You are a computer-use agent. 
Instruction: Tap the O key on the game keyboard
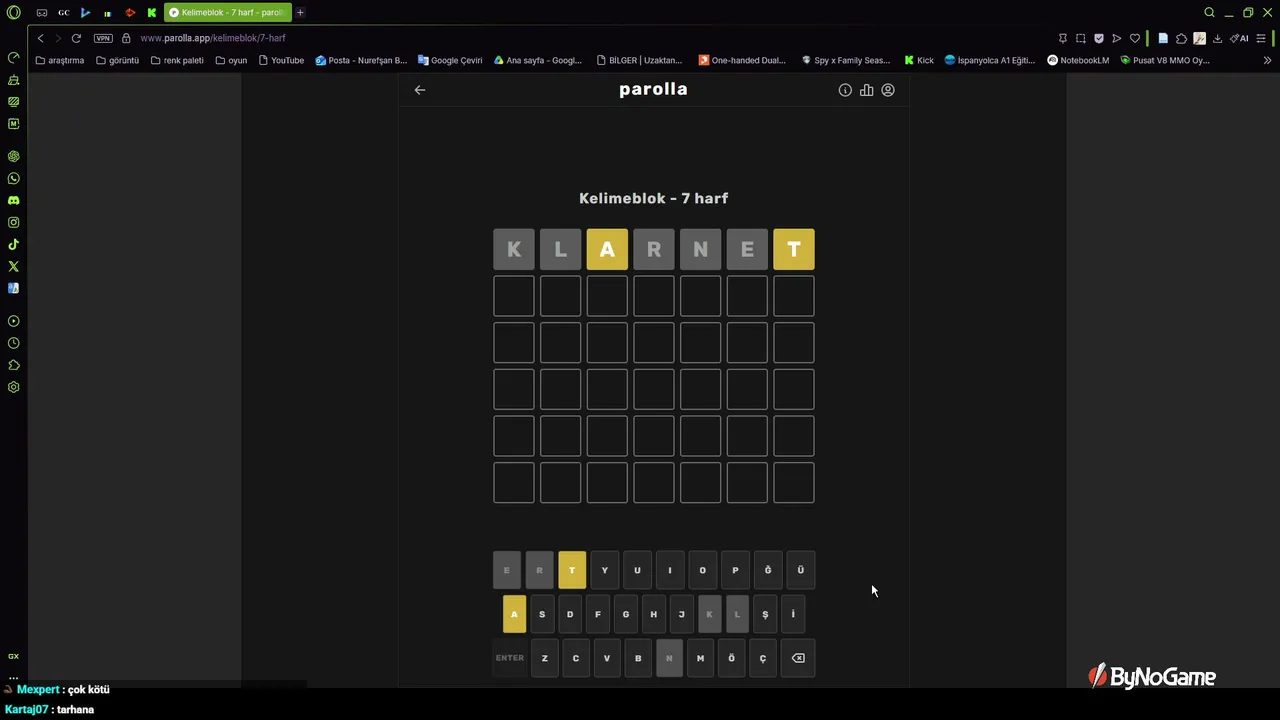(702, 570)
